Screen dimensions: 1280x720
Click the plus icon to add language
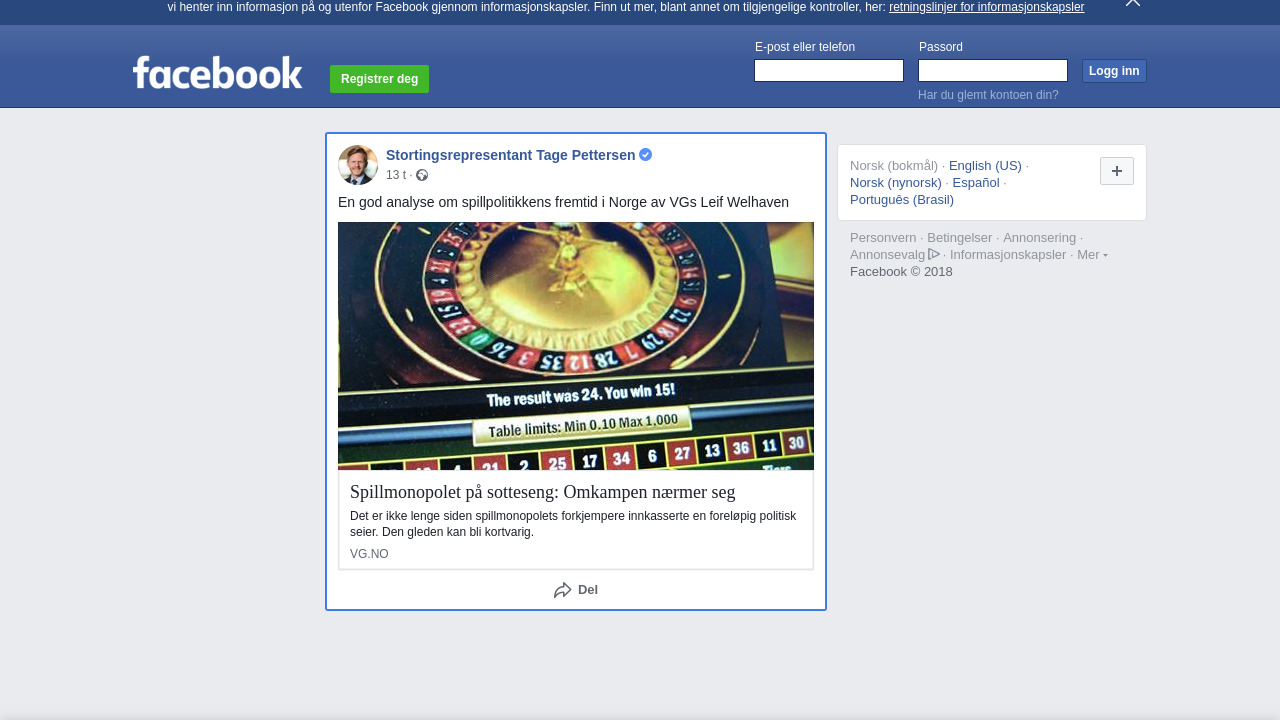point(1117,171)
